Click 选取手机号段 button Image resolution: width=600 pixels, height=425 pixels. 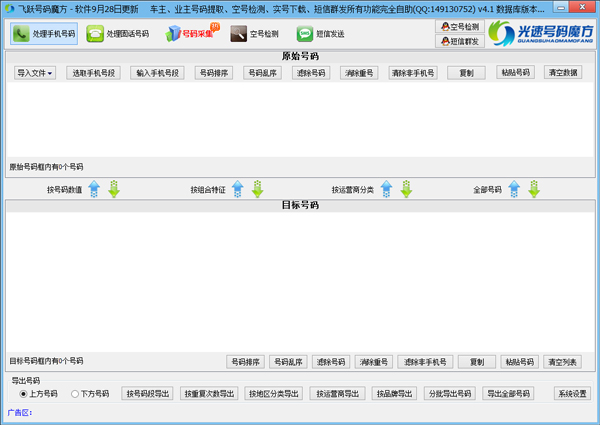point(93,73)
